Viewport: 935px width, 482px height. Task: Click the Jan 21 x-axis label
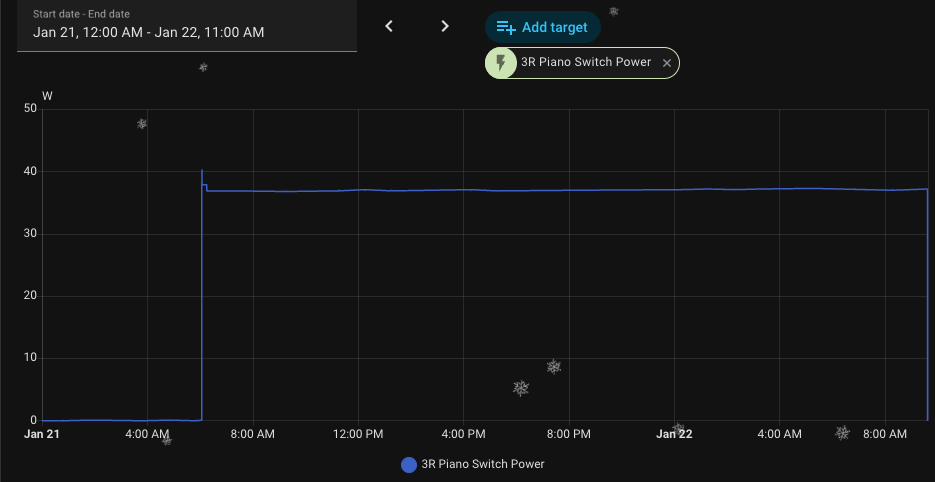click(x=42, y=434)
